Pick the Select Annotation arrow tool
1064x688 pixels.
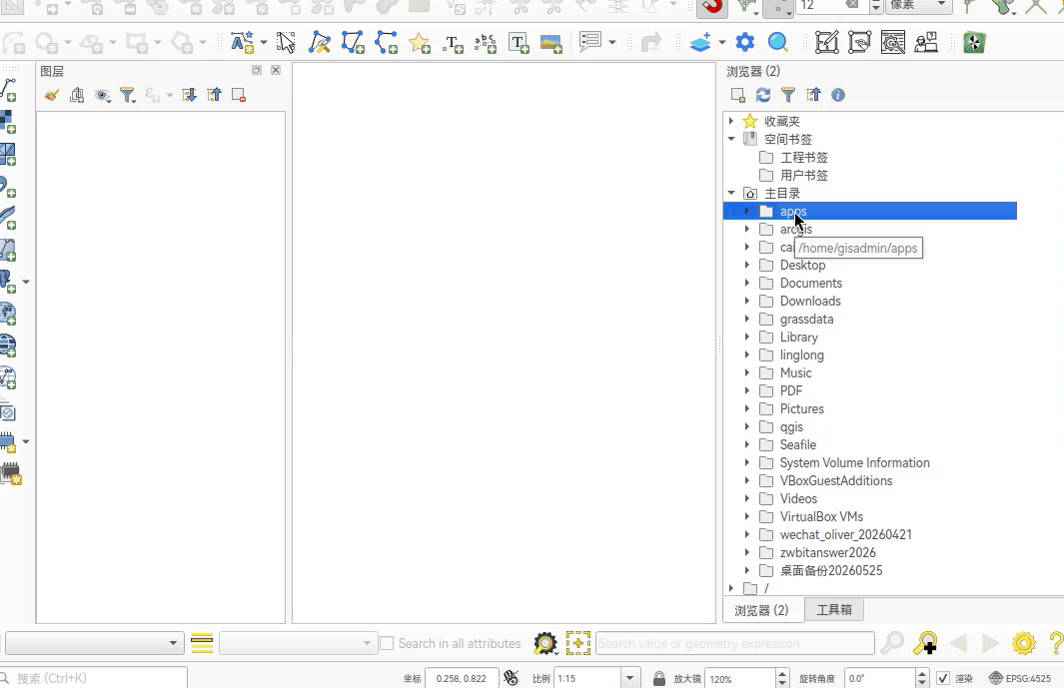(286, 43)
